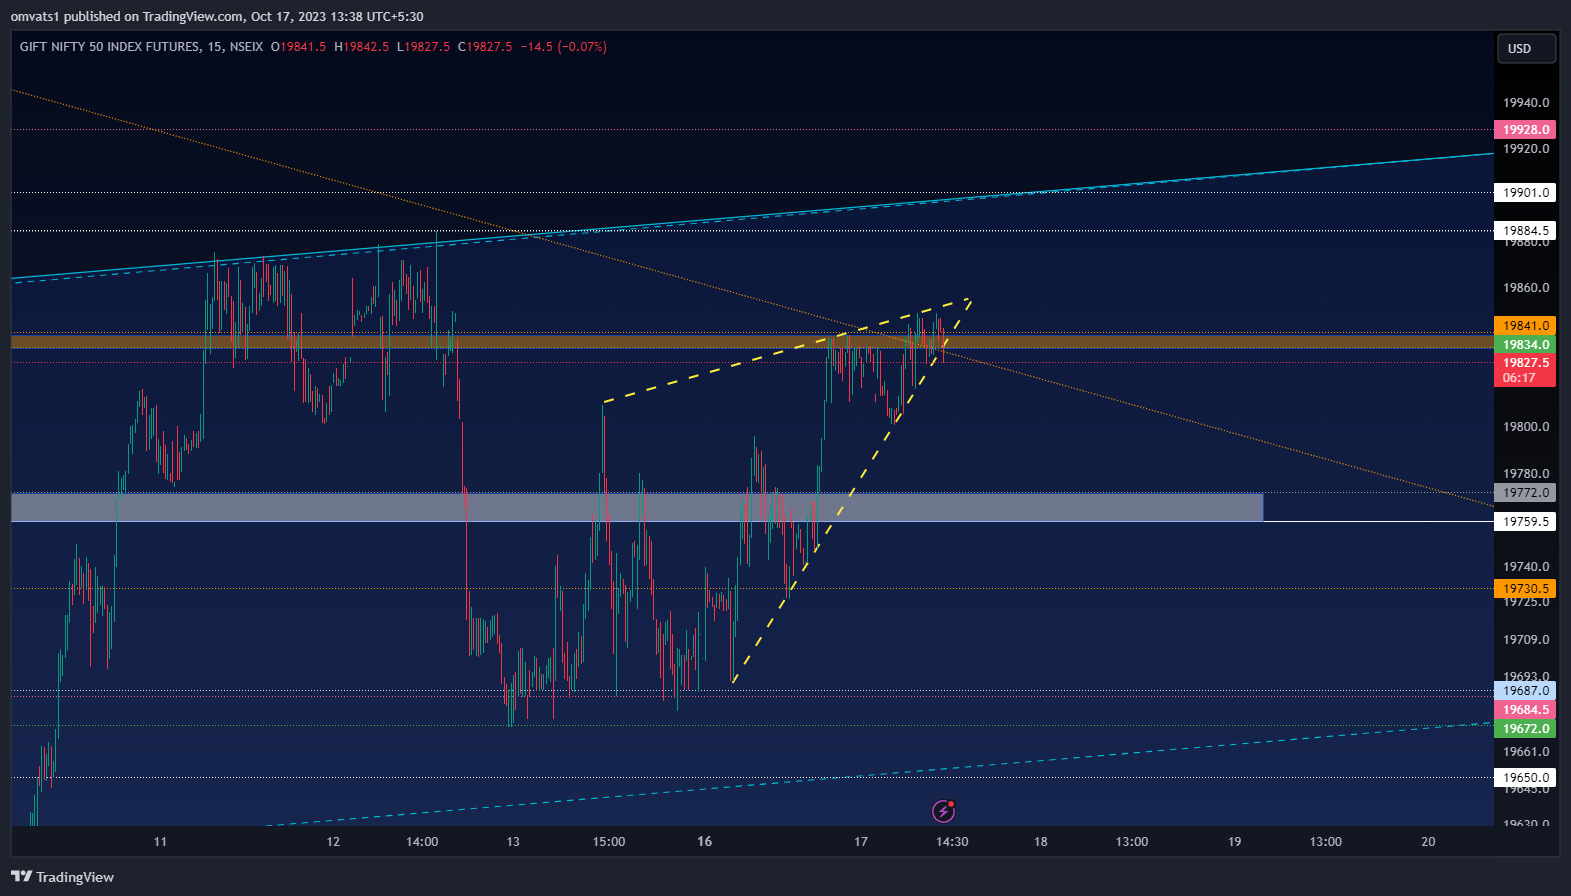1571x896 pixels.
Task: Click the open value O19841.5
Action: coord(298,47)
